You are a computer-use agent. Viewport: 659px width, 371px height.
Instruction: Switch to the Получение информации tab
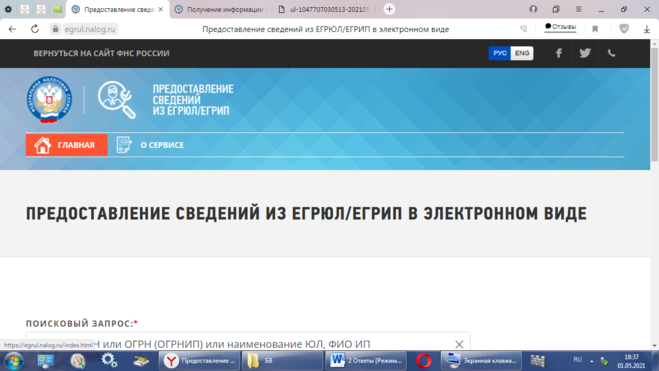pyautogui.click(x=221, y=9)
